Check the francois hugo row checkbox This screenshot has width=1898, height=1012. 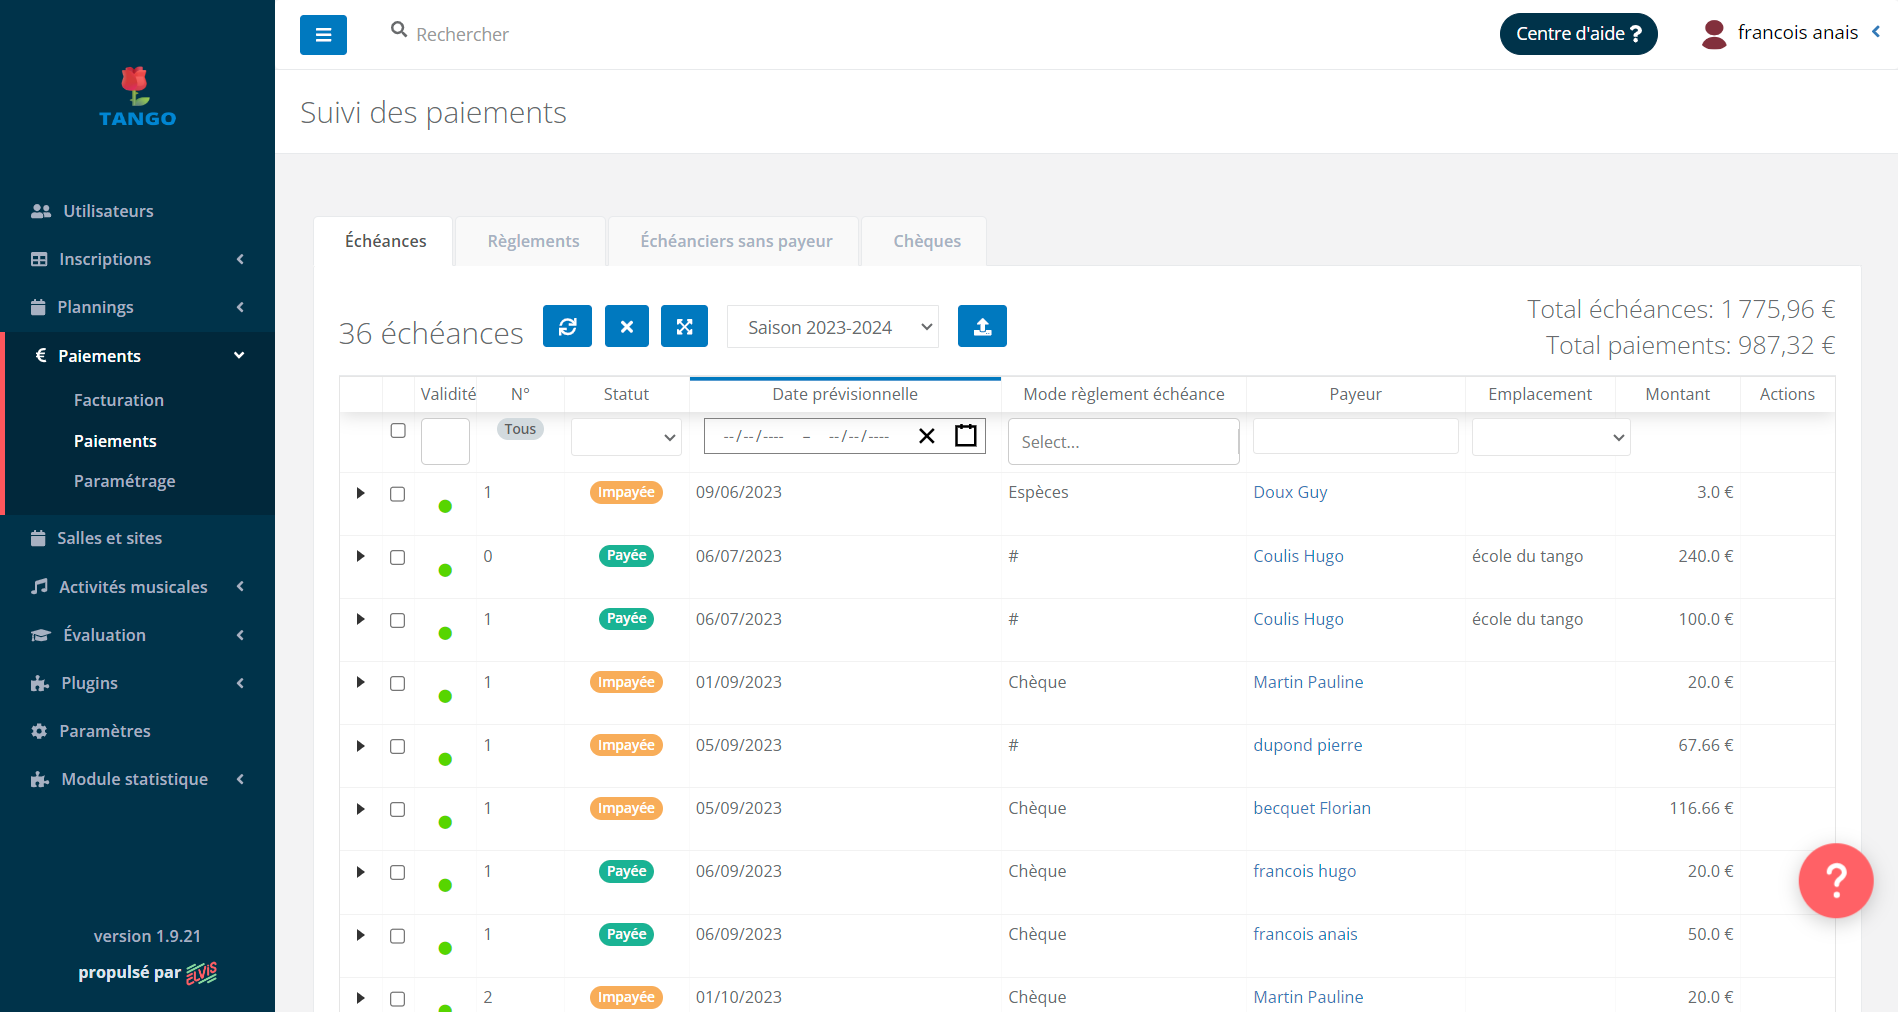click(x=397, y=872)
